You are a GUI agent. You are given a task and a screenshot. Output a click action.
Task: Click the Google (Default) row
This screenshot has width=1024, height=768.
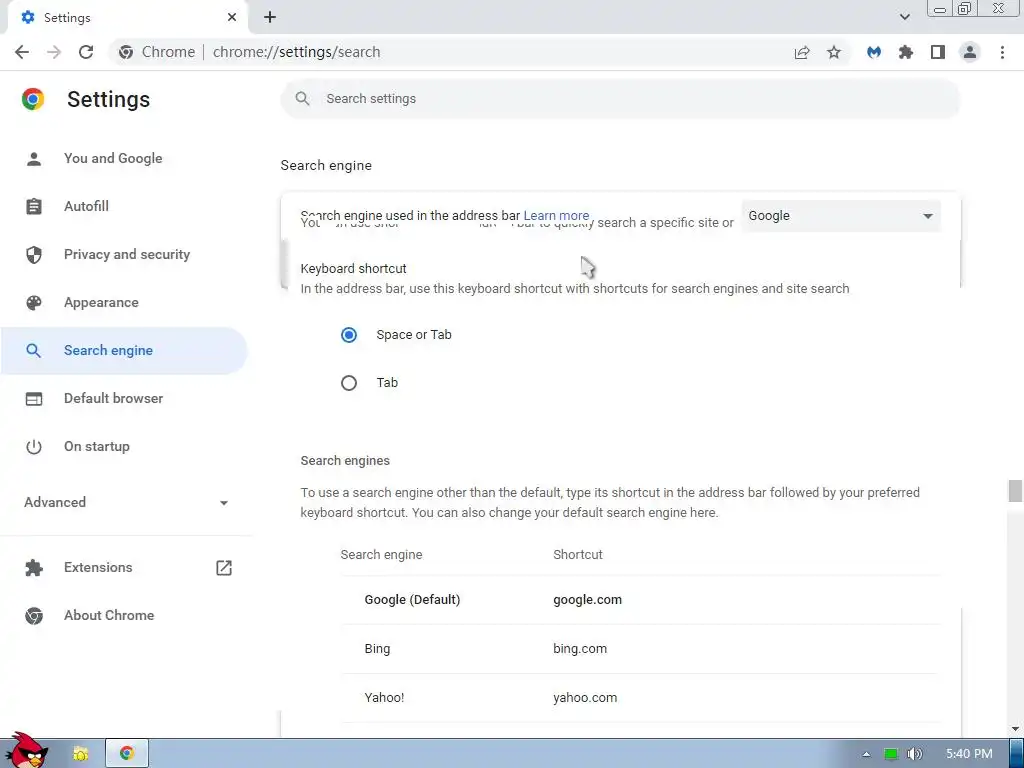click(x=640, y=600)
